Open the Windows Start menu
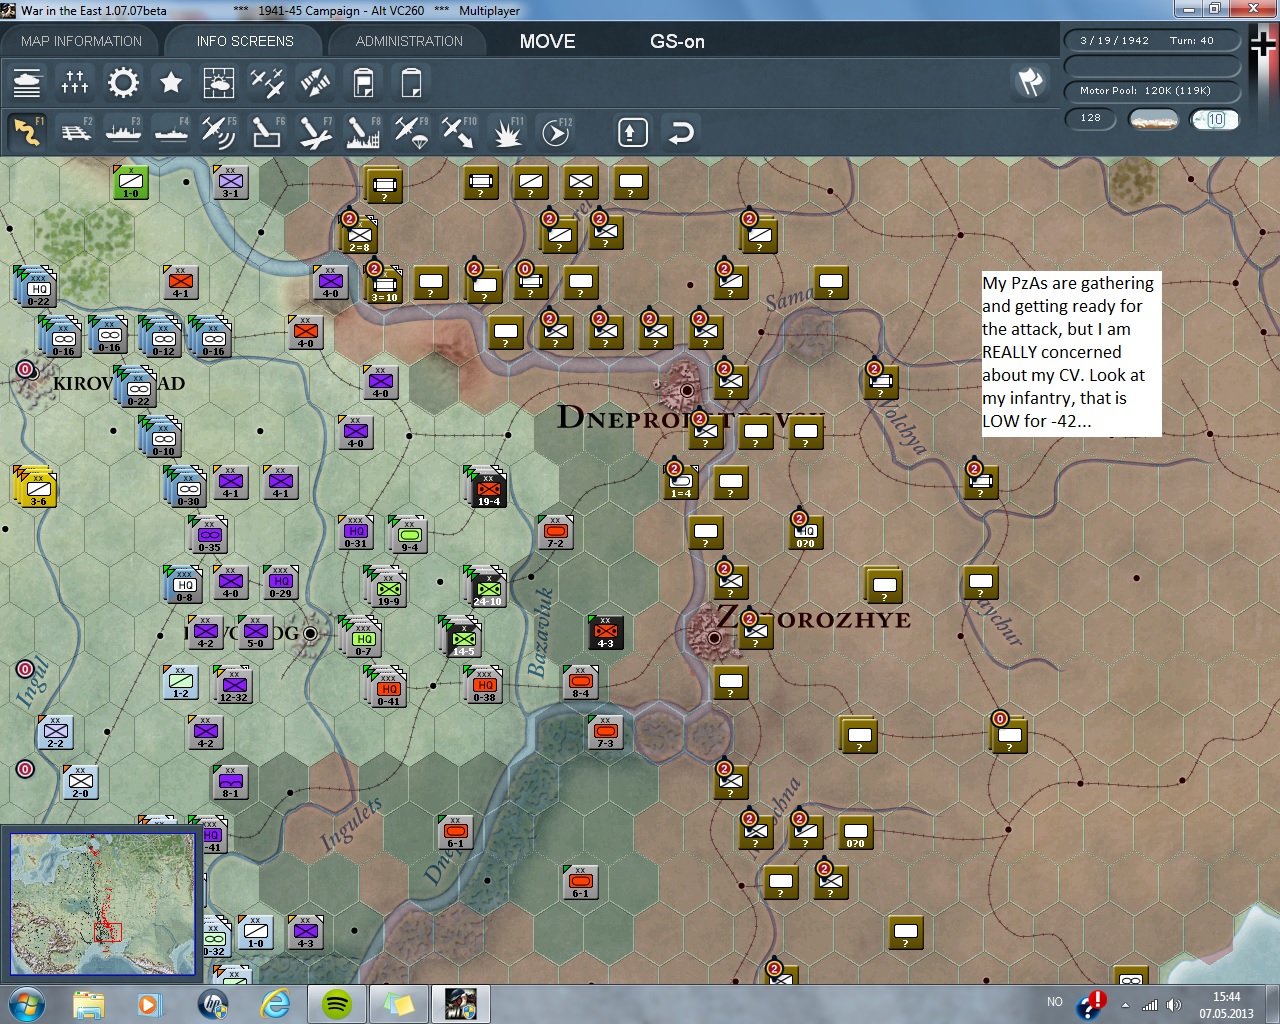The height and width of the screenshot is (1024, 1280). (x=27, y=1004)
